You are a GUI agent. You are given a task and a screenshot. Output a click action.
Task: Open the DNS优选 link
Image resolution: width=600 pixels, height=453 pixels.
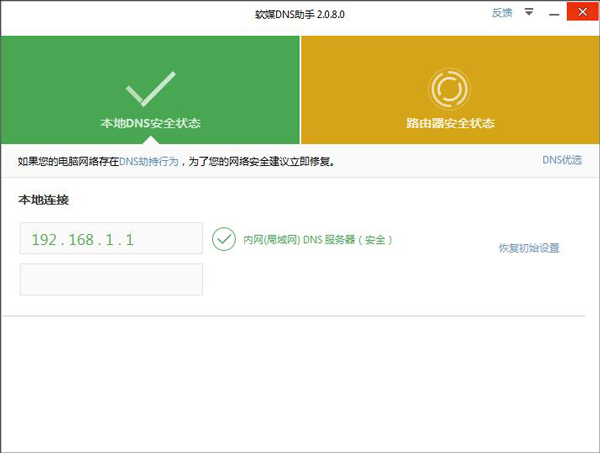562,160
